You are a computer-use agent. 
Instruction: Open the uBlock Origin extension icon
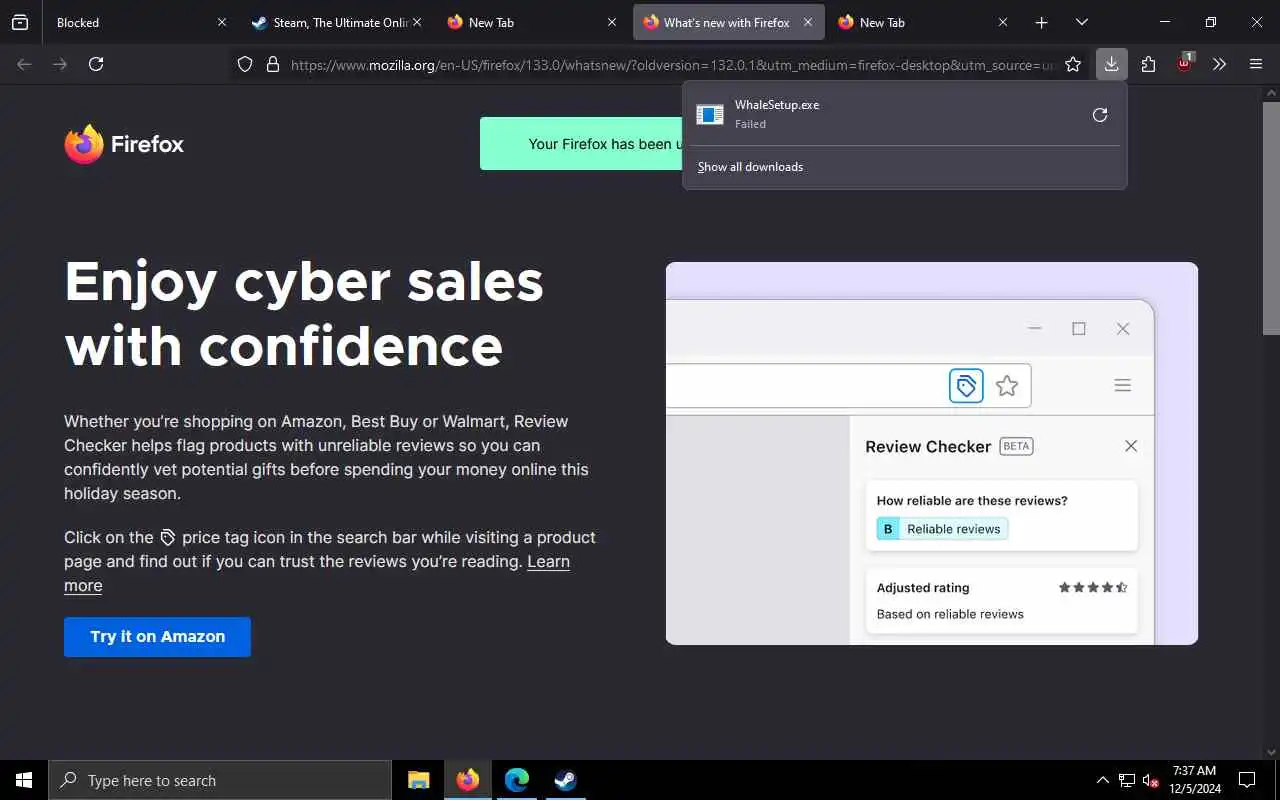tap(1184, 64)
